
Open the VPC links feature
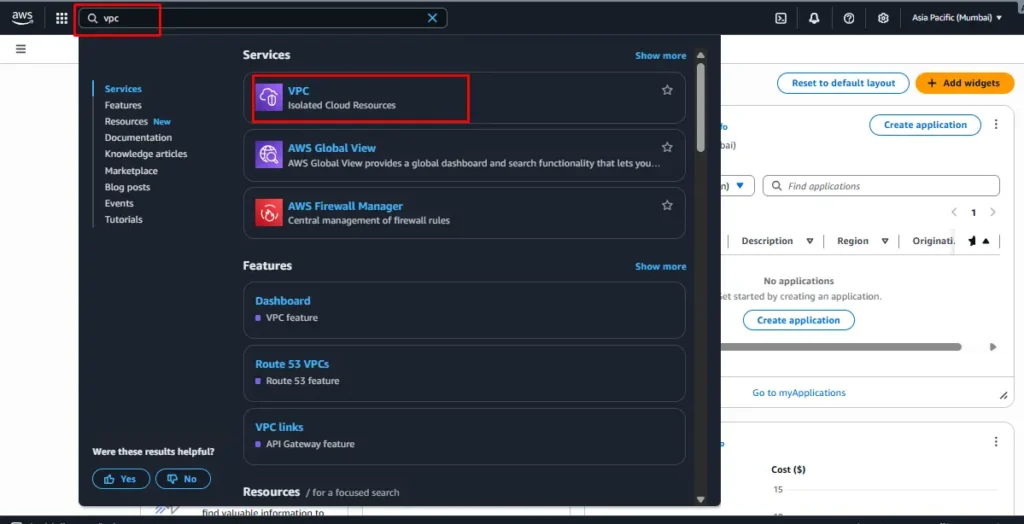pos(279,427)
